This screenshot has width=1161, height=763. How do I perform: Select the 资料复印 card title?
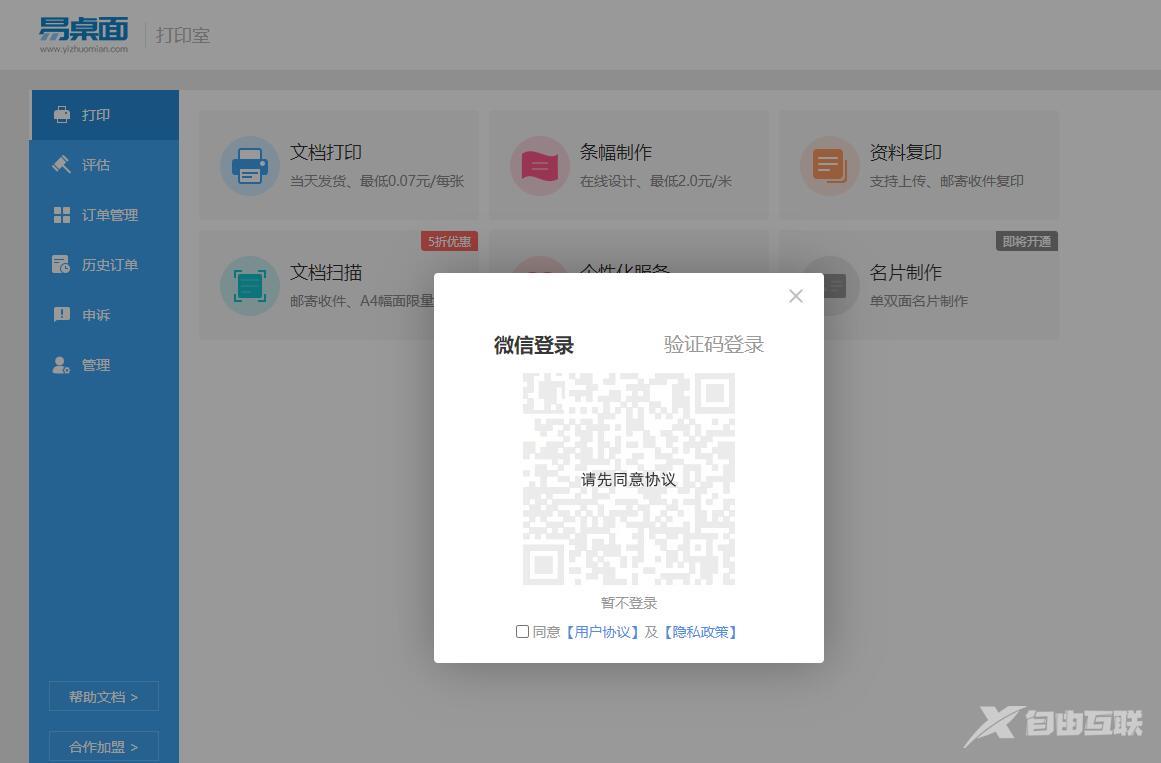[x=906, y=152]
